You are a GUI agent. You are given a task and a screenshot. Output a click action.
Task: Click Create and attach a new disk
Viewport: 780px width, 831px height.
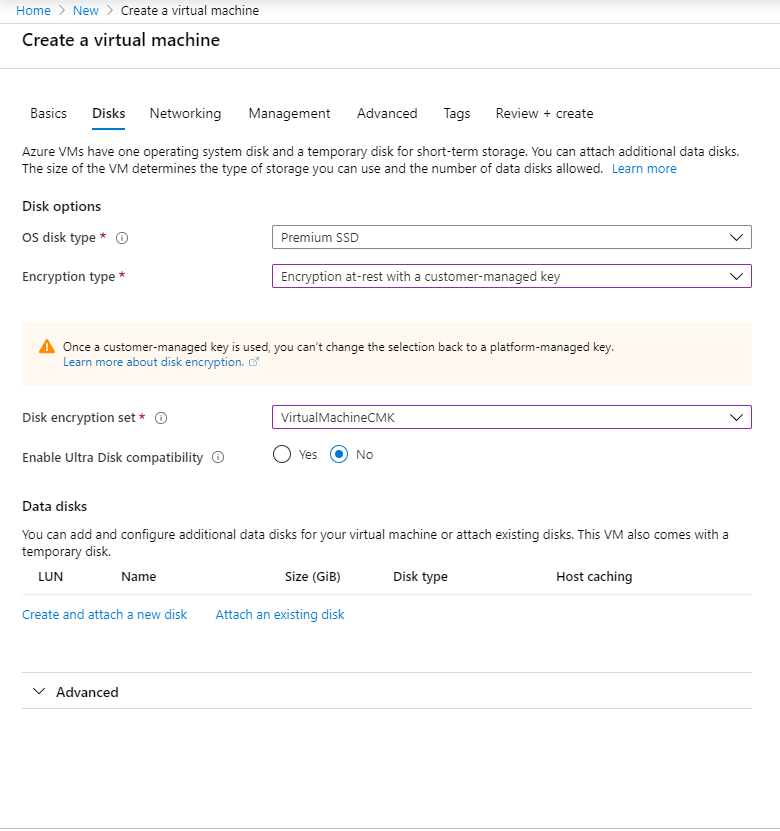(105, 614)
